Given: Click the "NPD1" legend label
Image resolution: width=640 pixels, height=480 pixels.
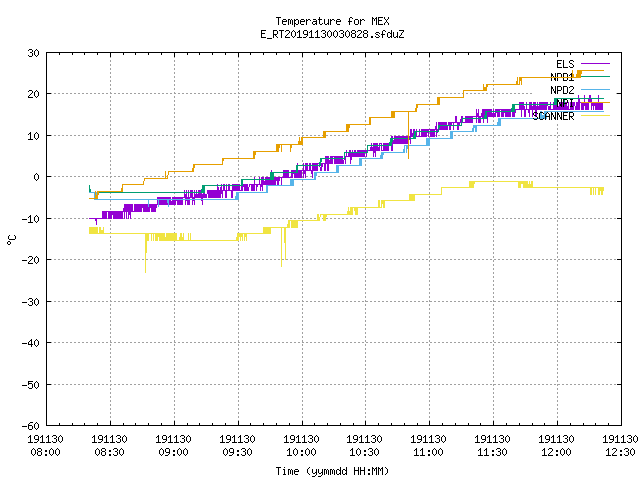Looking at the screenshot, I should 562,77.
